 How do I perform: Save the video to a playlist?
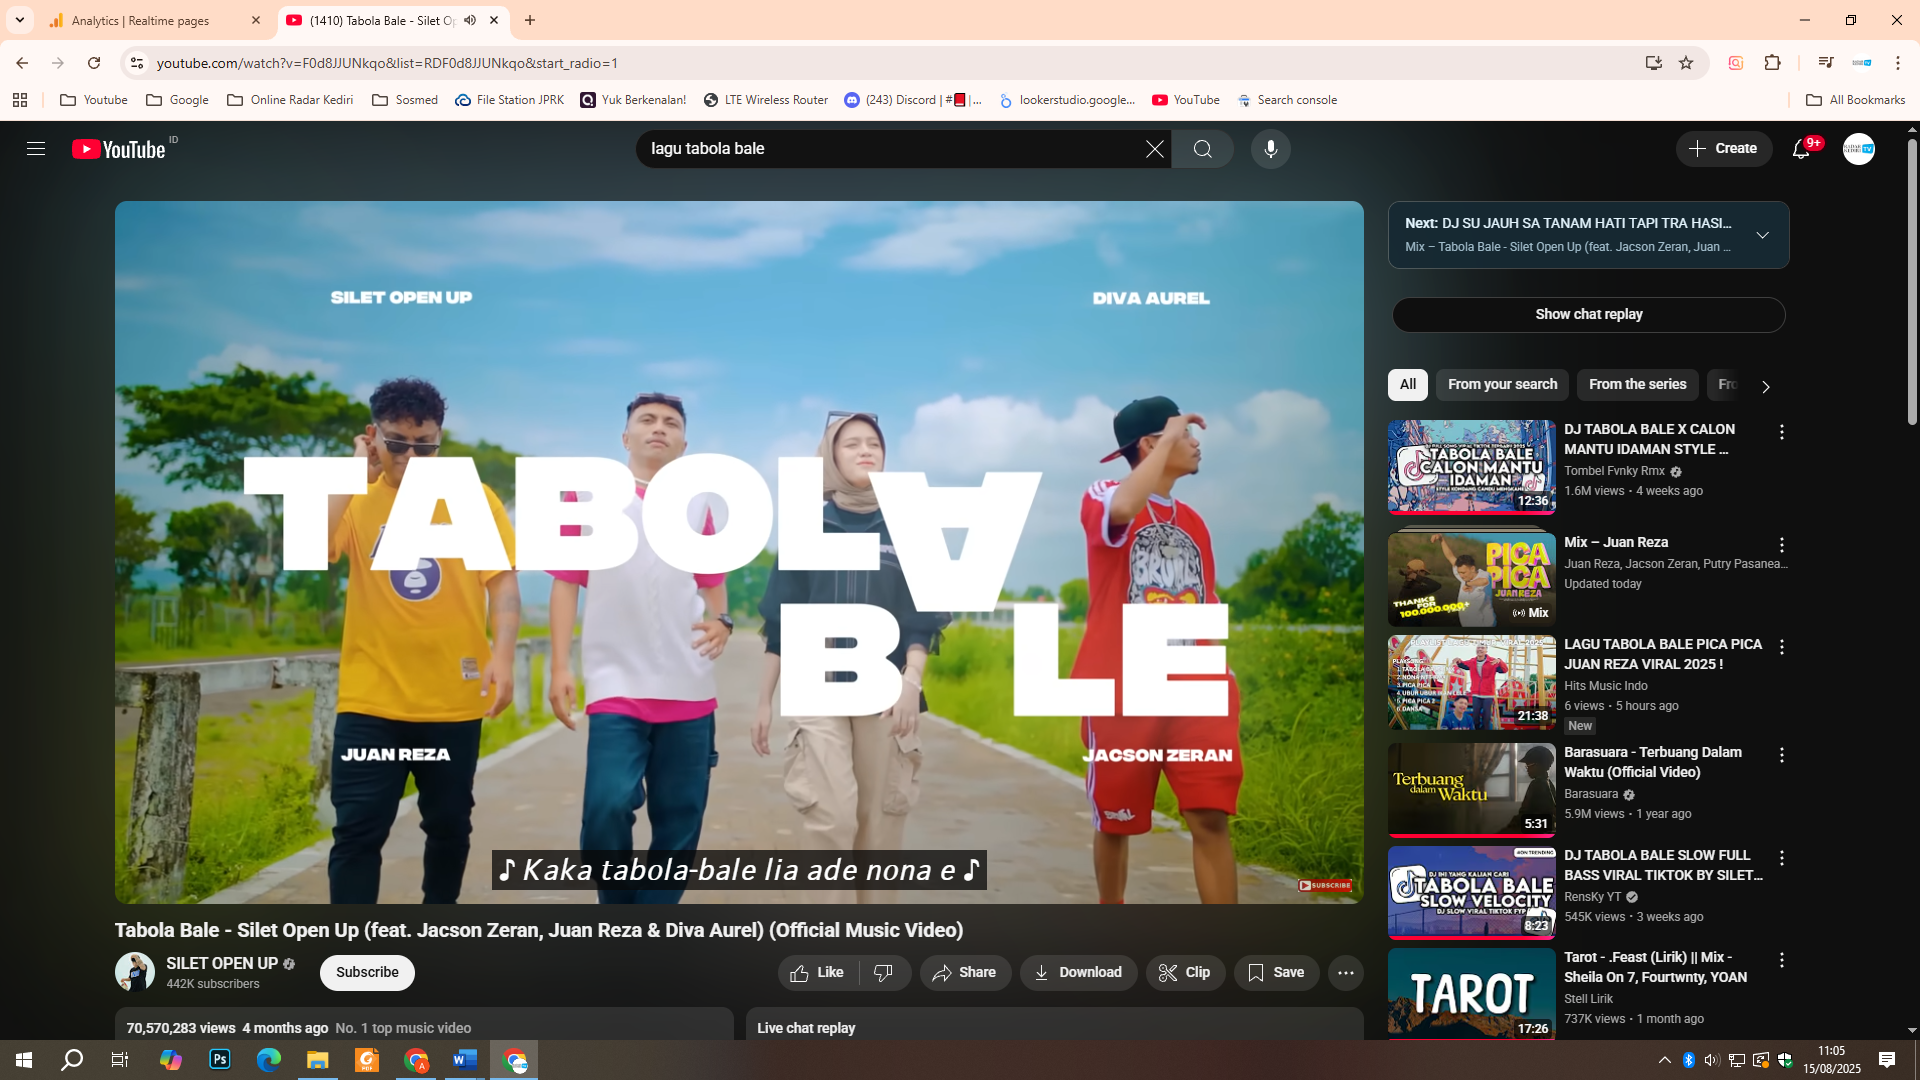click(1276, 973)
